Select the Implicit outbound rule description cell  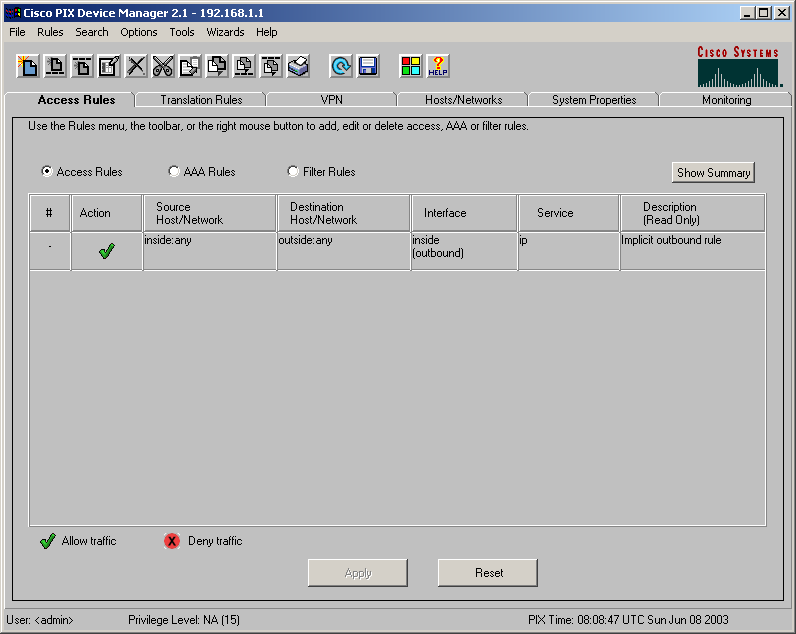click(x=692, y=251)
